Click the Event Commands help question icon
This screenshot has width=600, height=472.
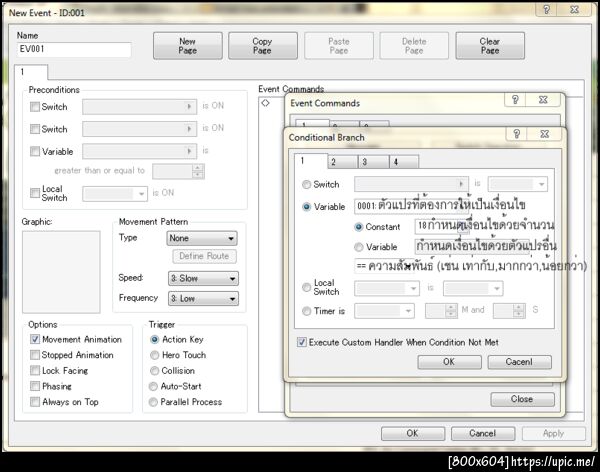515,100
